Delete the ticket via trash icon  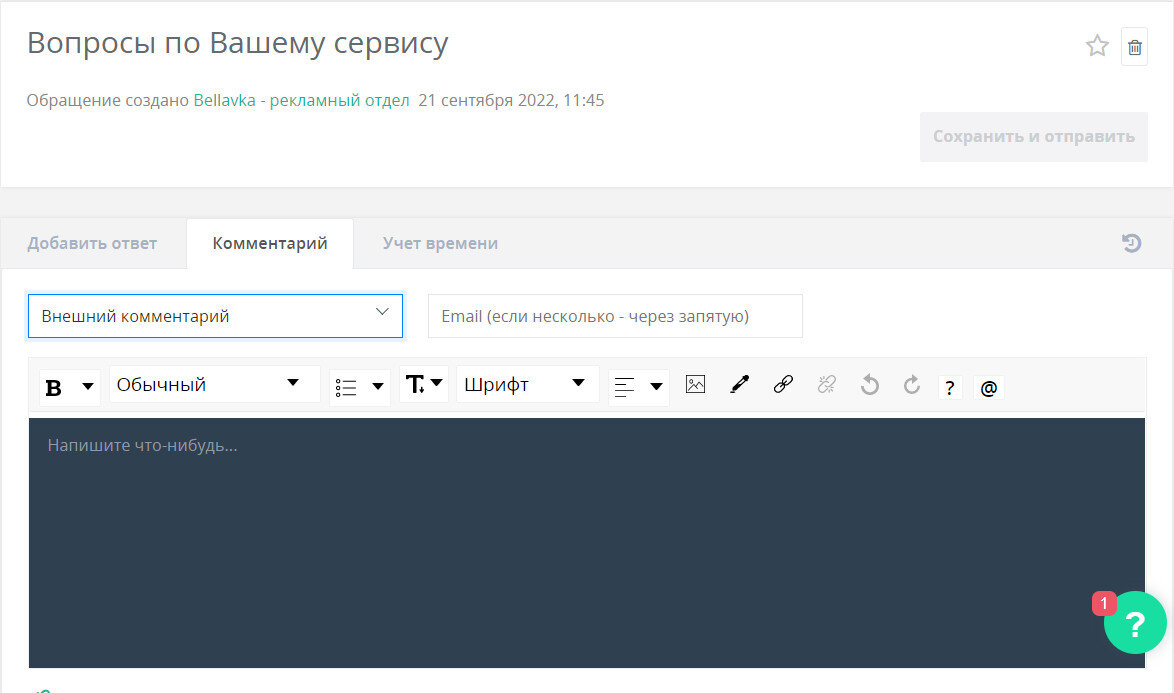(x=1135, y=46)
